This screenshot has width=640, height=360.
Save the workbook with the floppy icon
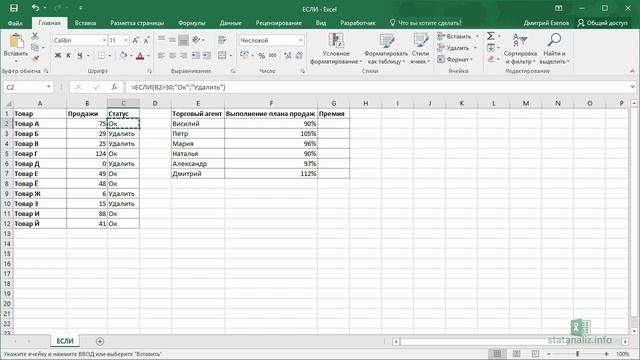pos(14,8)
